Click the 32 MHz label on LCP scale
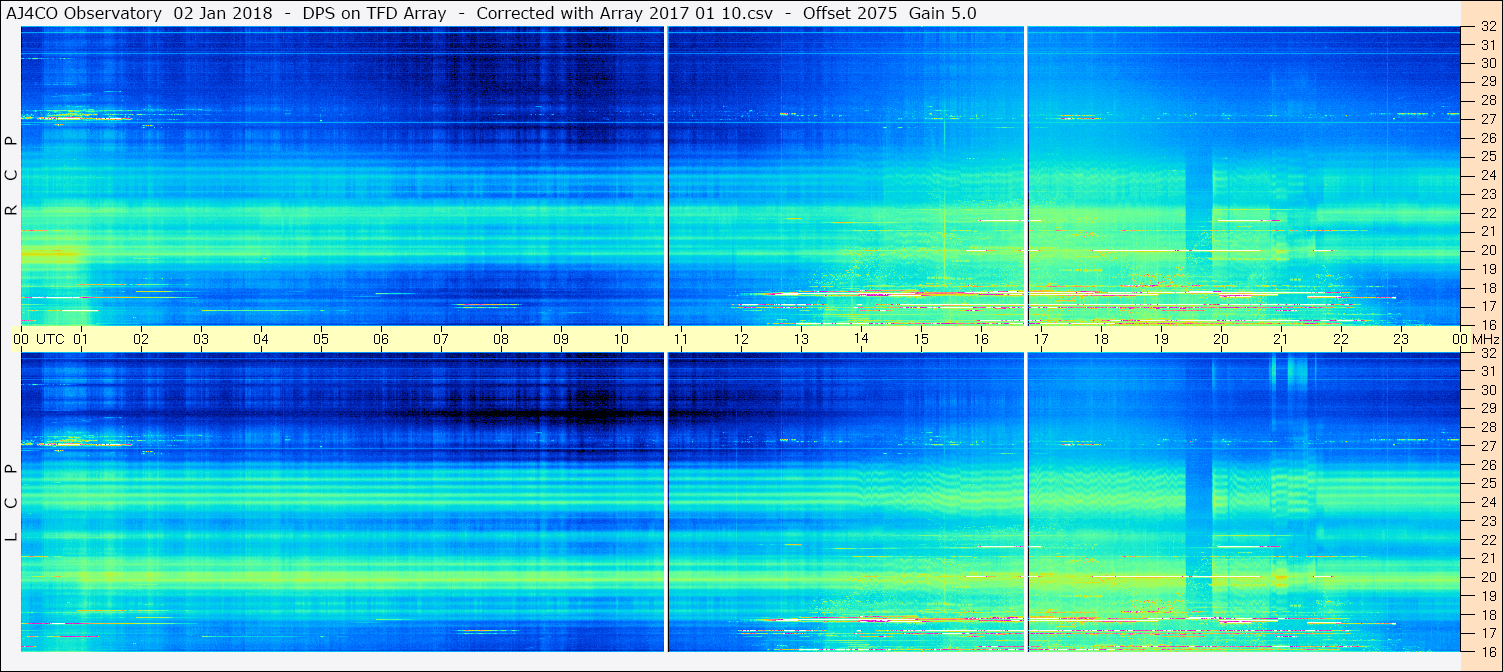1503x672 pixels. (1488, 353)
